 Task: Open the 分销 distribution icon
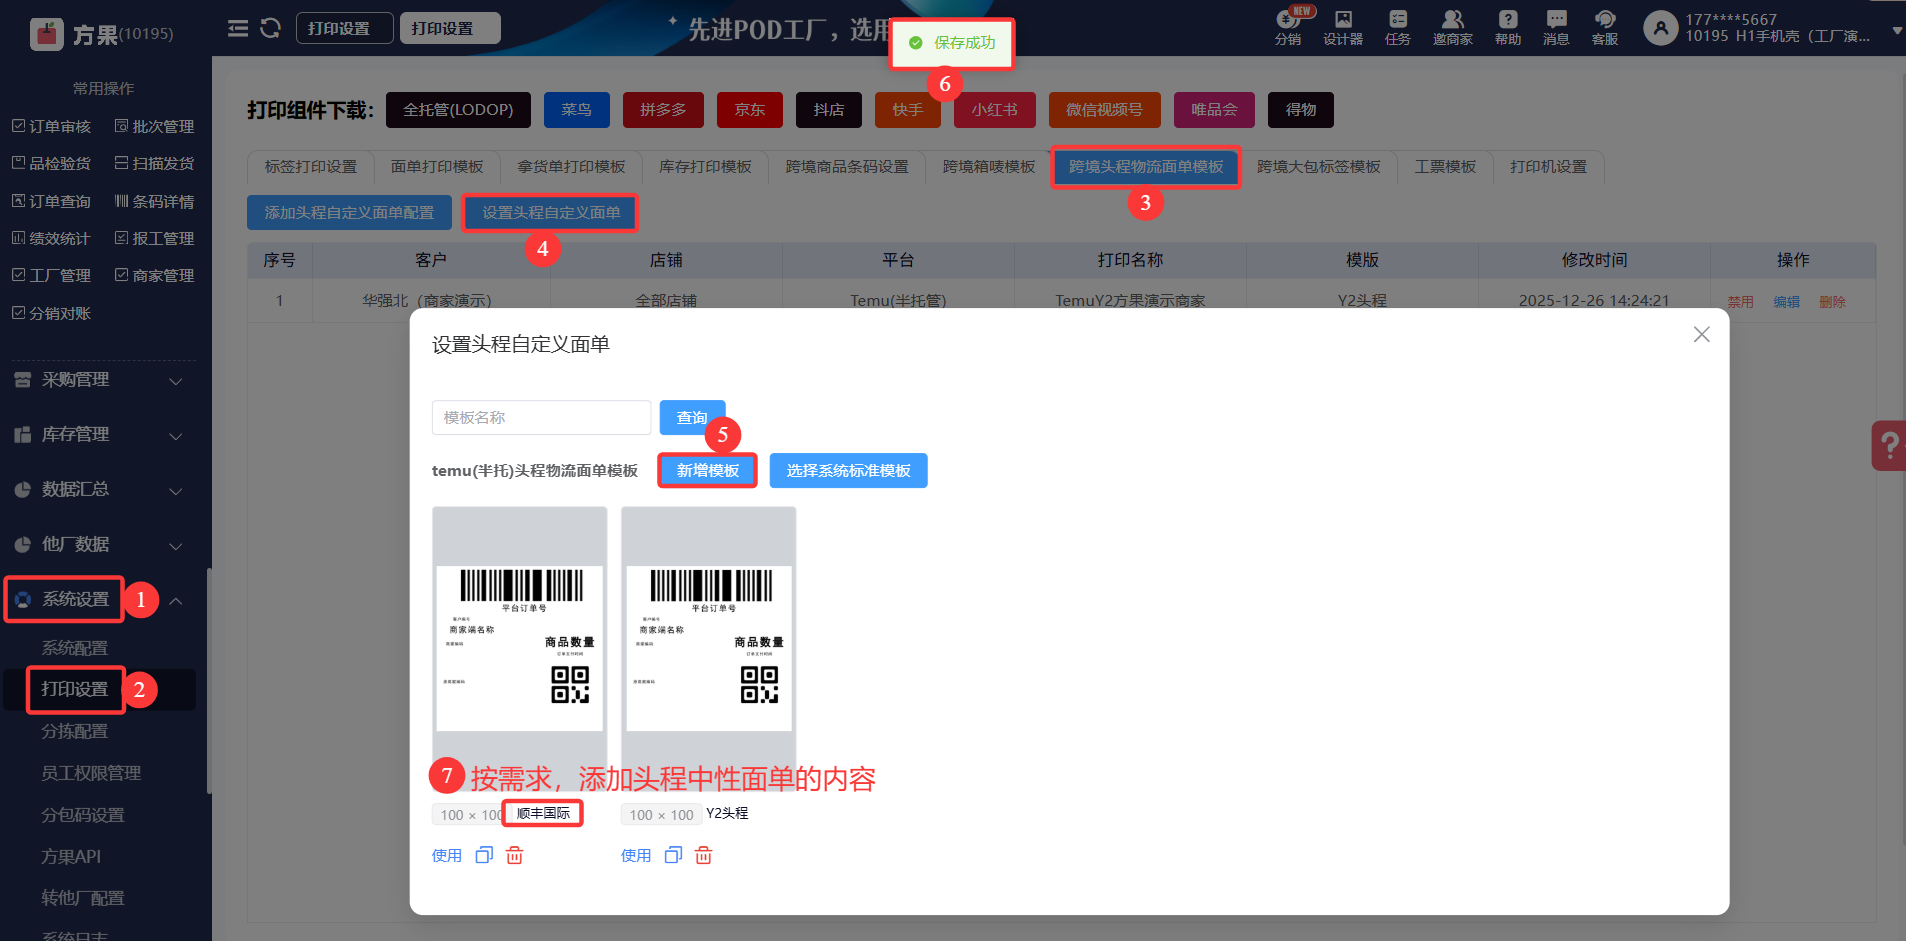coord(1288,27)
